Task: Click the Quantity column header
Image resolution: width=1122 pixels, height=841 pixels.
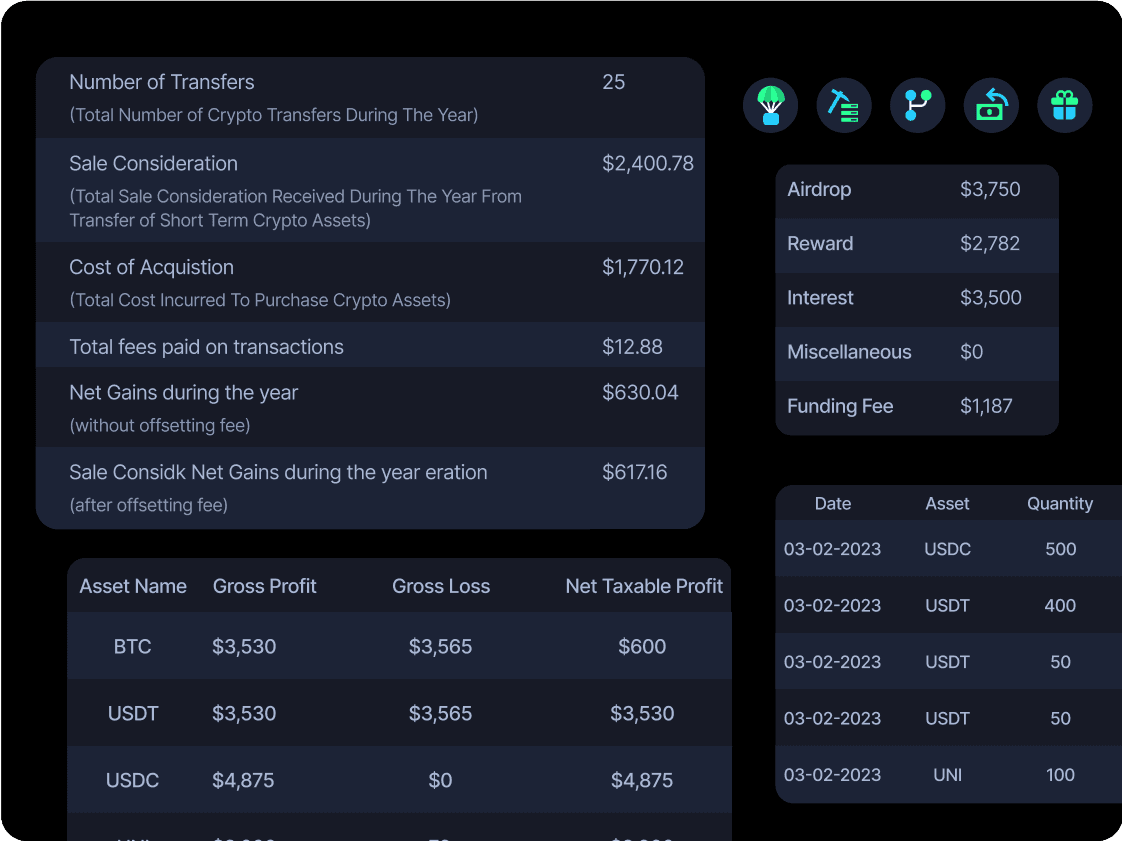Action: [x=1059, y=504]
